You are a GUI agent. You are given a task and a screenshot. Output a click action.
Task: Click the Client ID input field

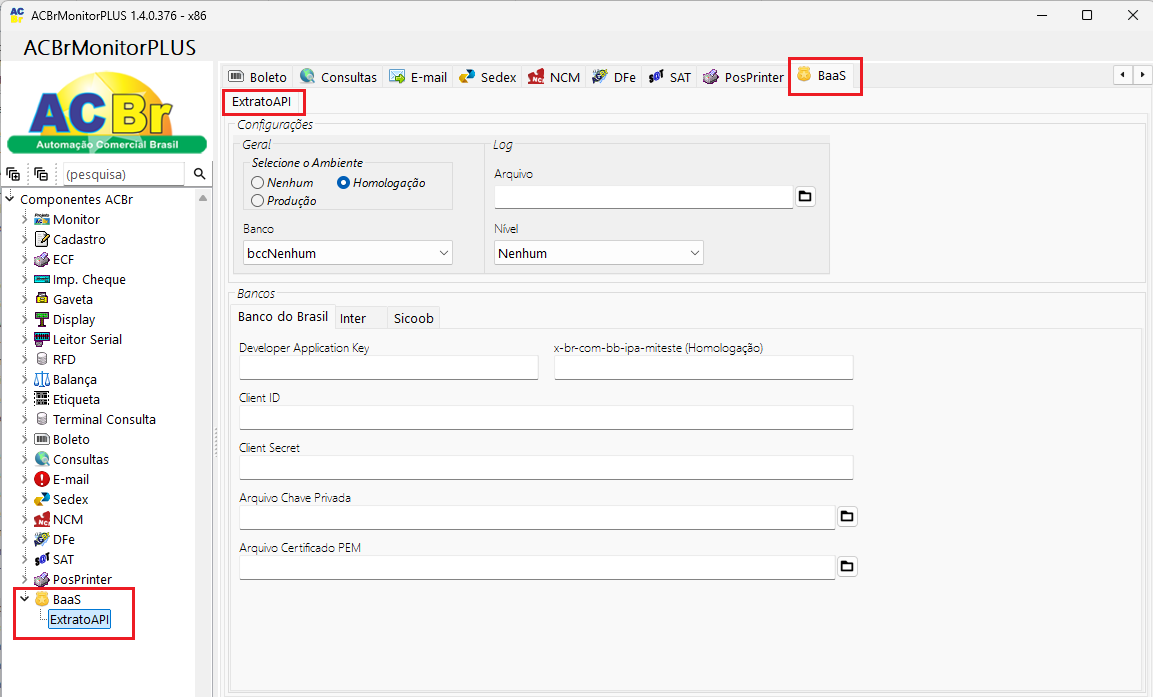click(x=546, y=417)
